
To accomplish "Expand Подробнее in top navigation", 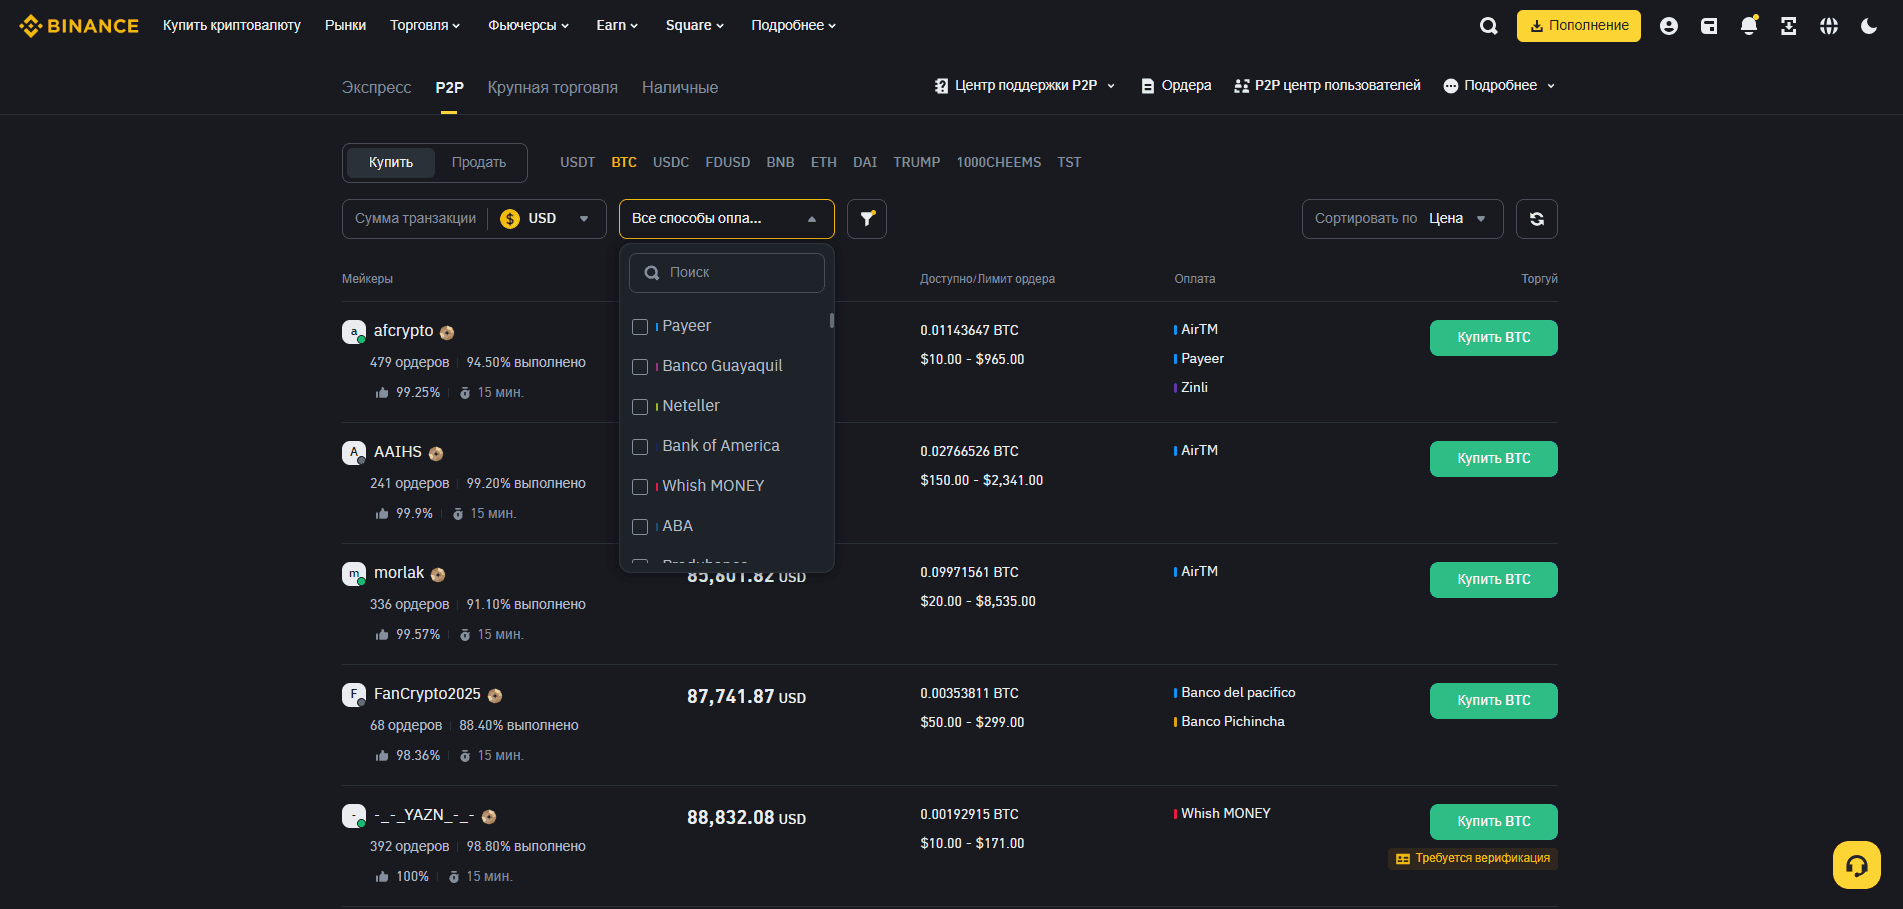I will tap(794, 26).
